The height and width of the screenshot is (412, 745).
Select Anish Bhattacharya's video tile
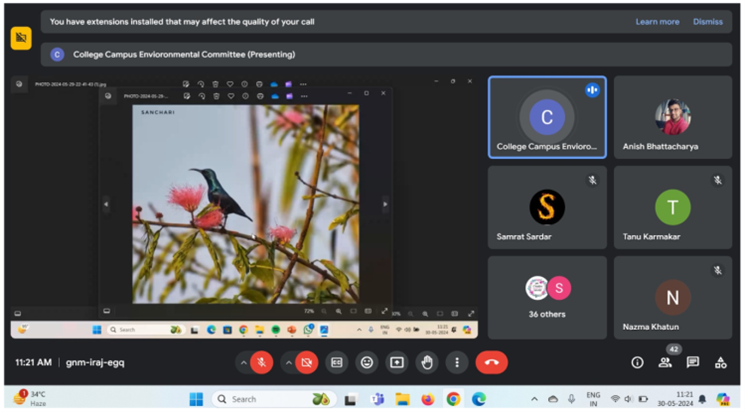tap(672, 117)
